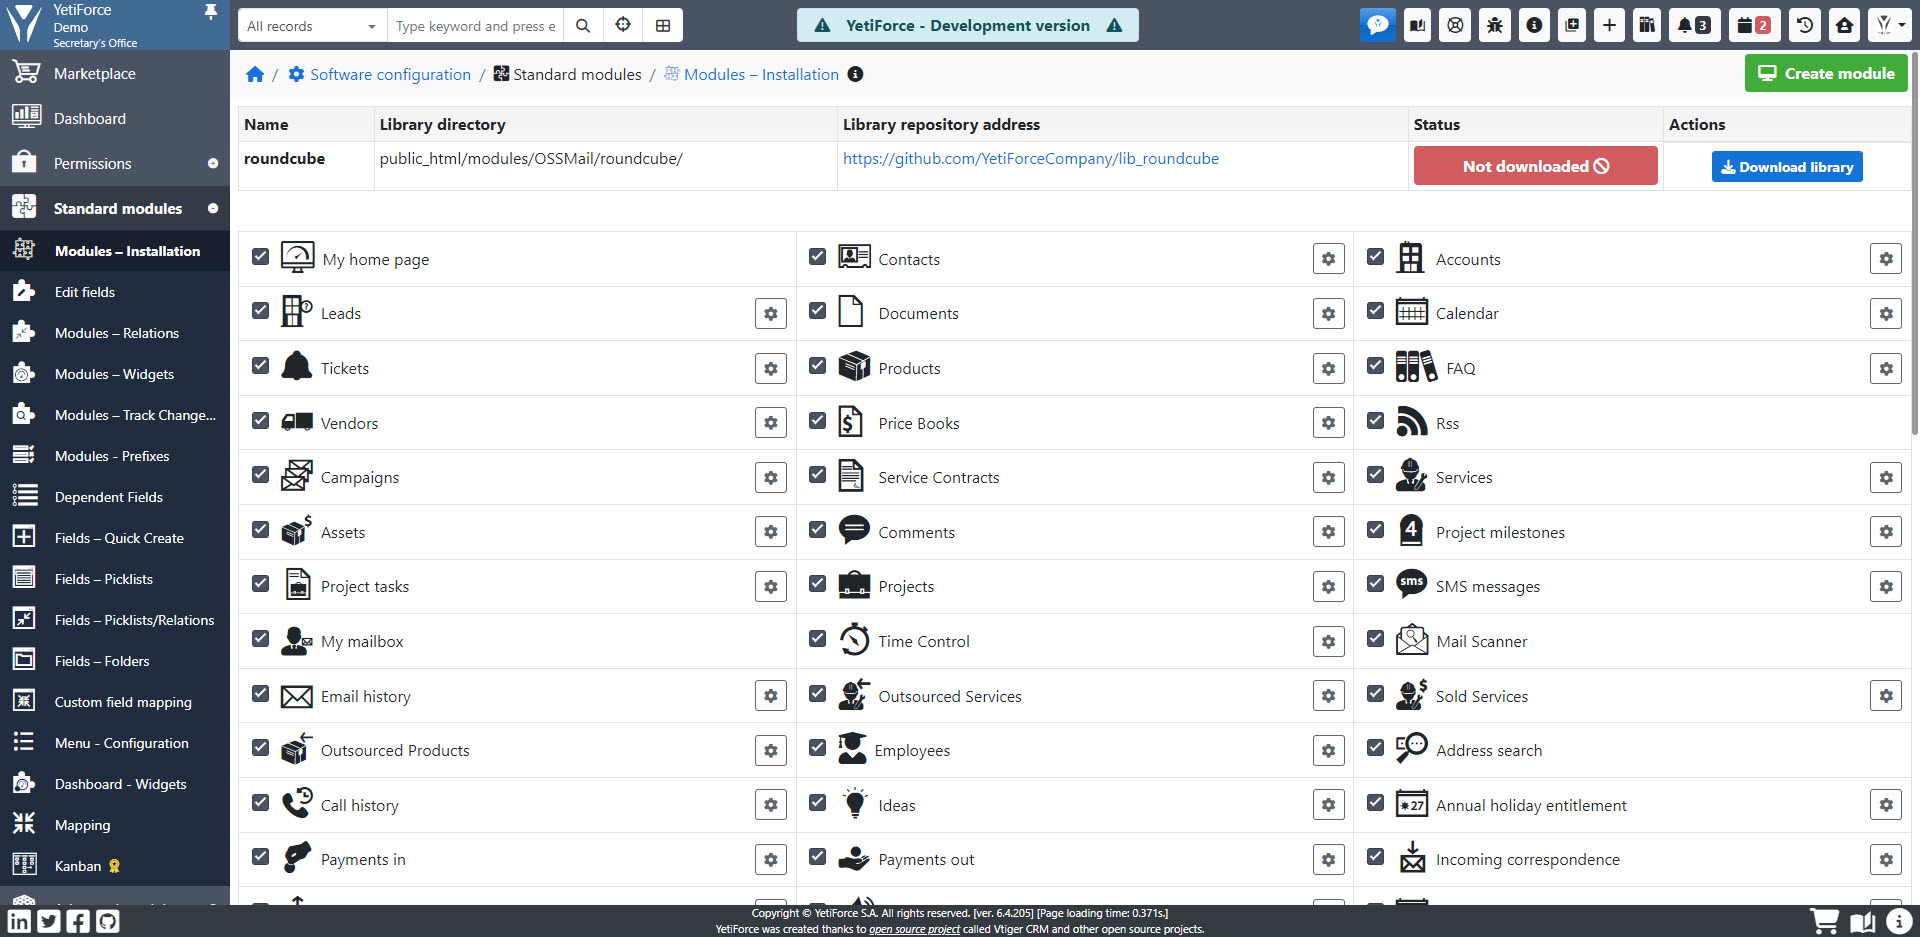
Task: Go to Modules – Relations in sidebar
Action: [115, 333]
